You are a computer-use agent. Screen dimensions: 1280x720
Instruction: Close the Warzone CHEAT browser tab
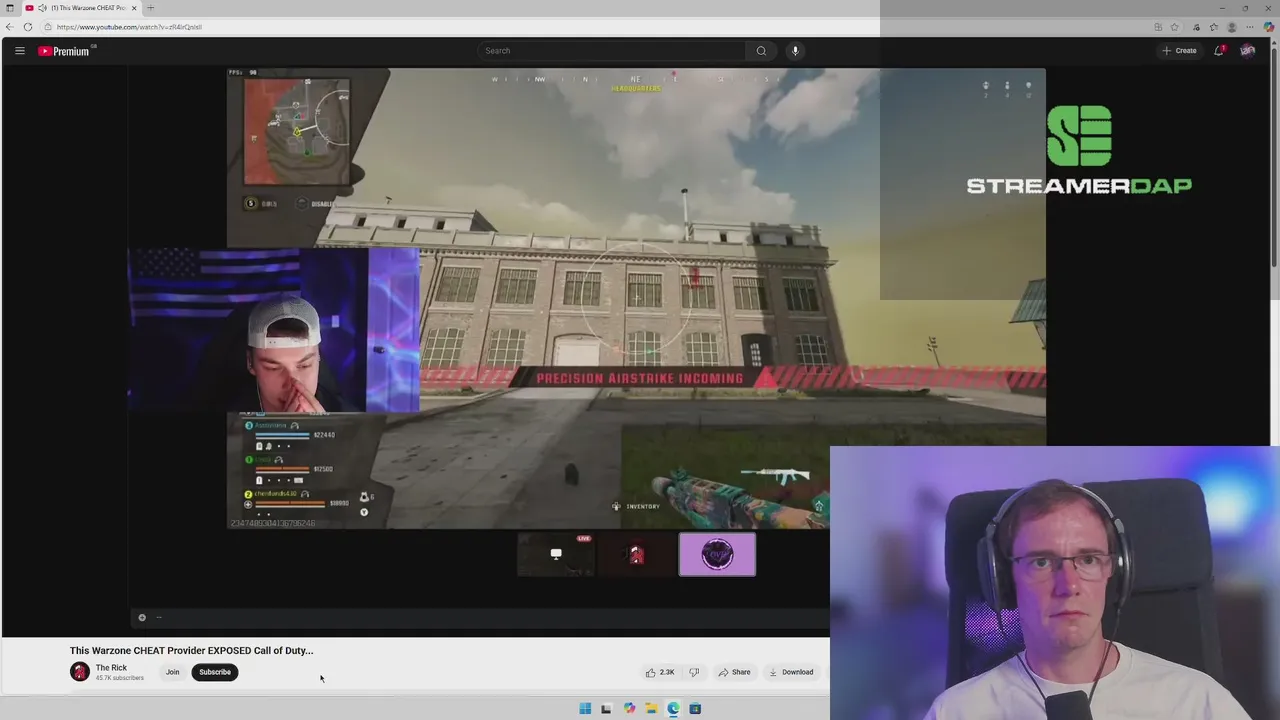pyautogui.click(x=134, y=8)
